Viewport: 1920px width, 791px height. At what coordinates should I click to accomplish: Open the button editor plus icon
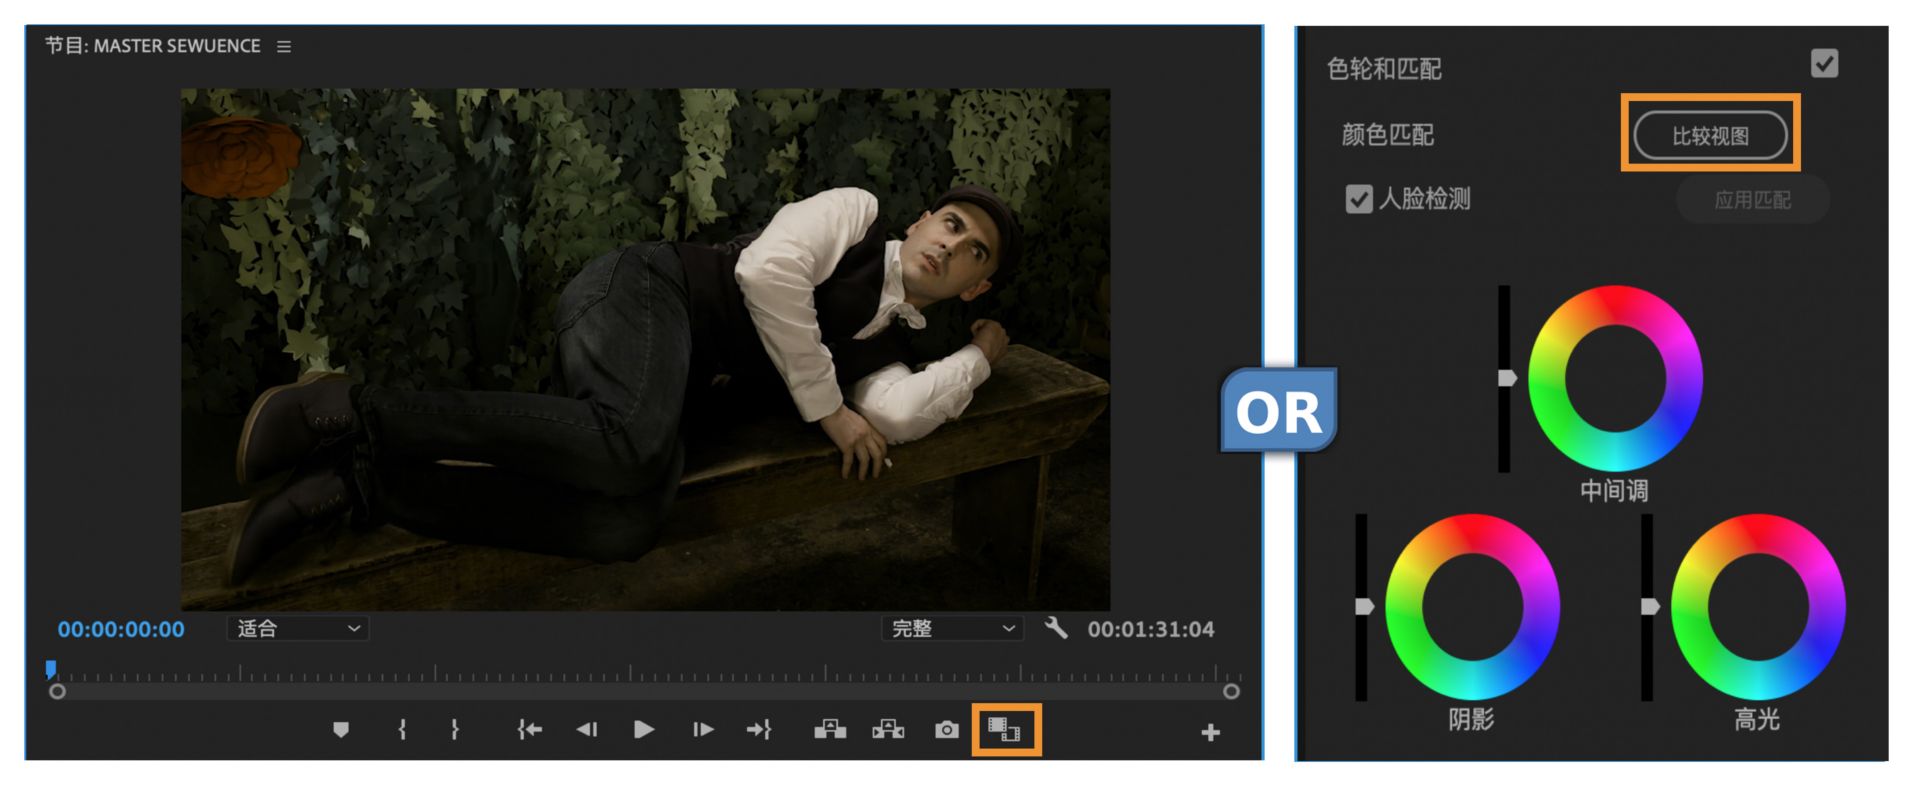pos(1210,733)
